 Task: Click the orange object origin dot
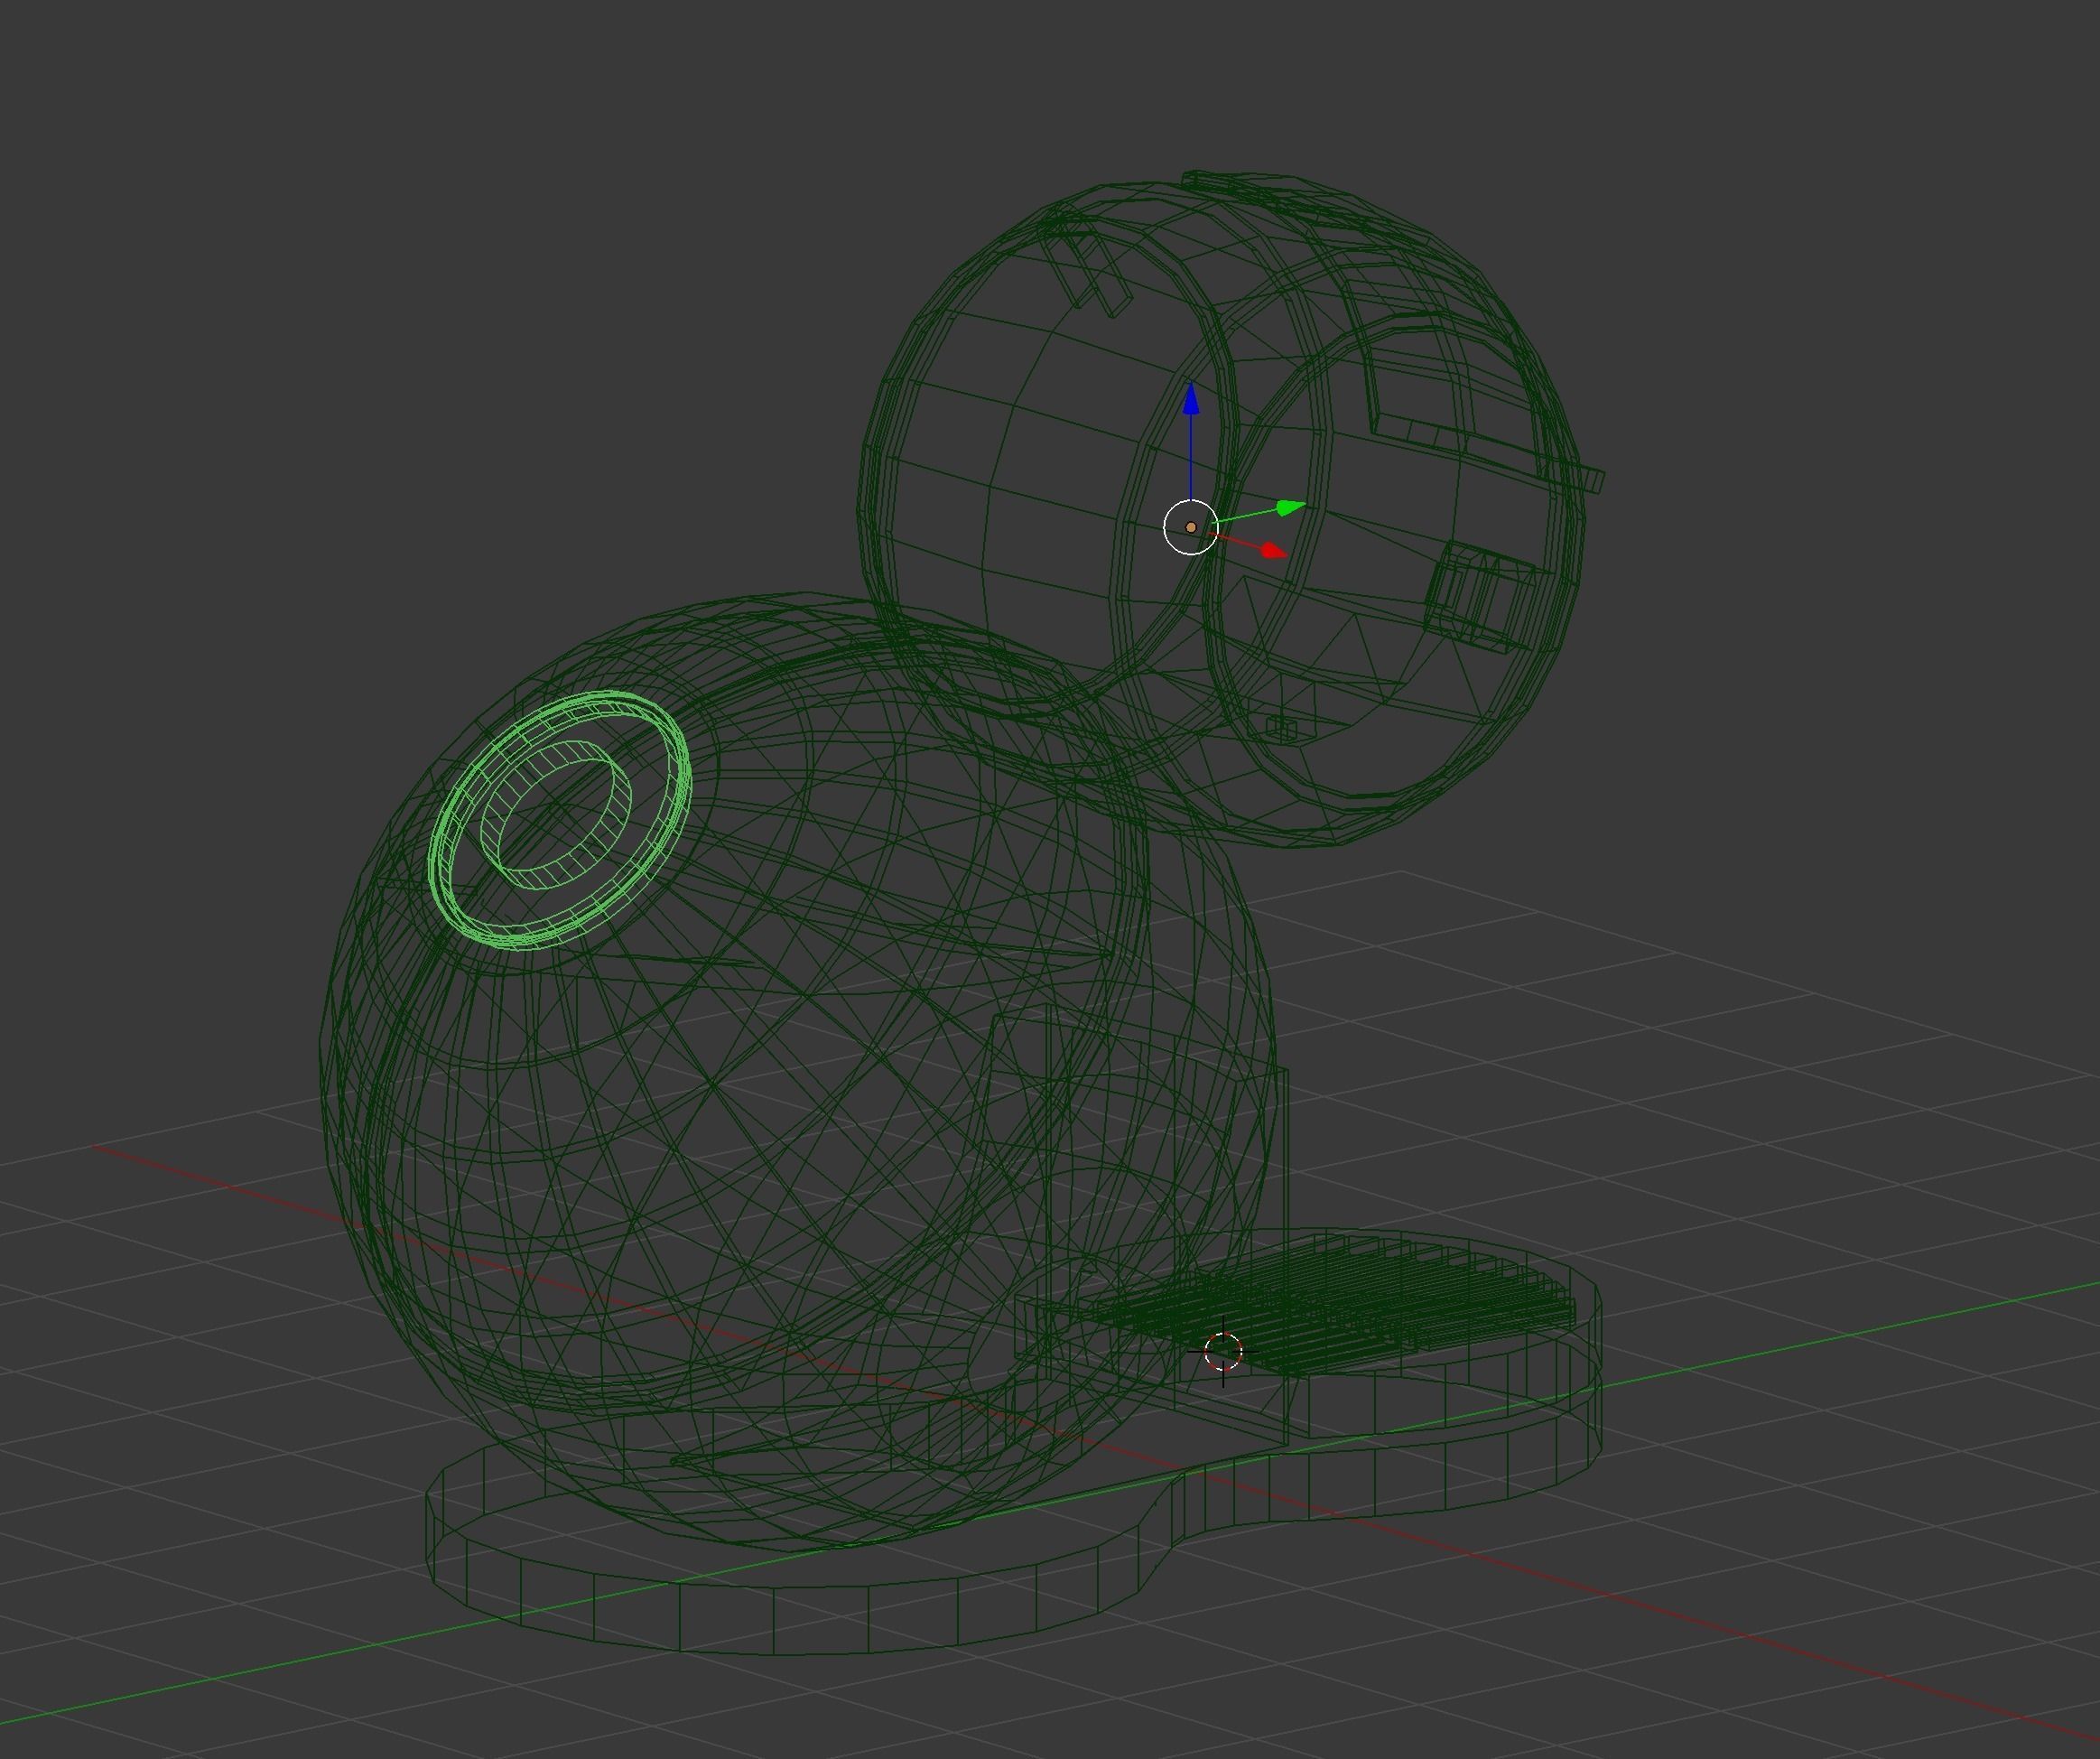click(x=1191, y=527)
